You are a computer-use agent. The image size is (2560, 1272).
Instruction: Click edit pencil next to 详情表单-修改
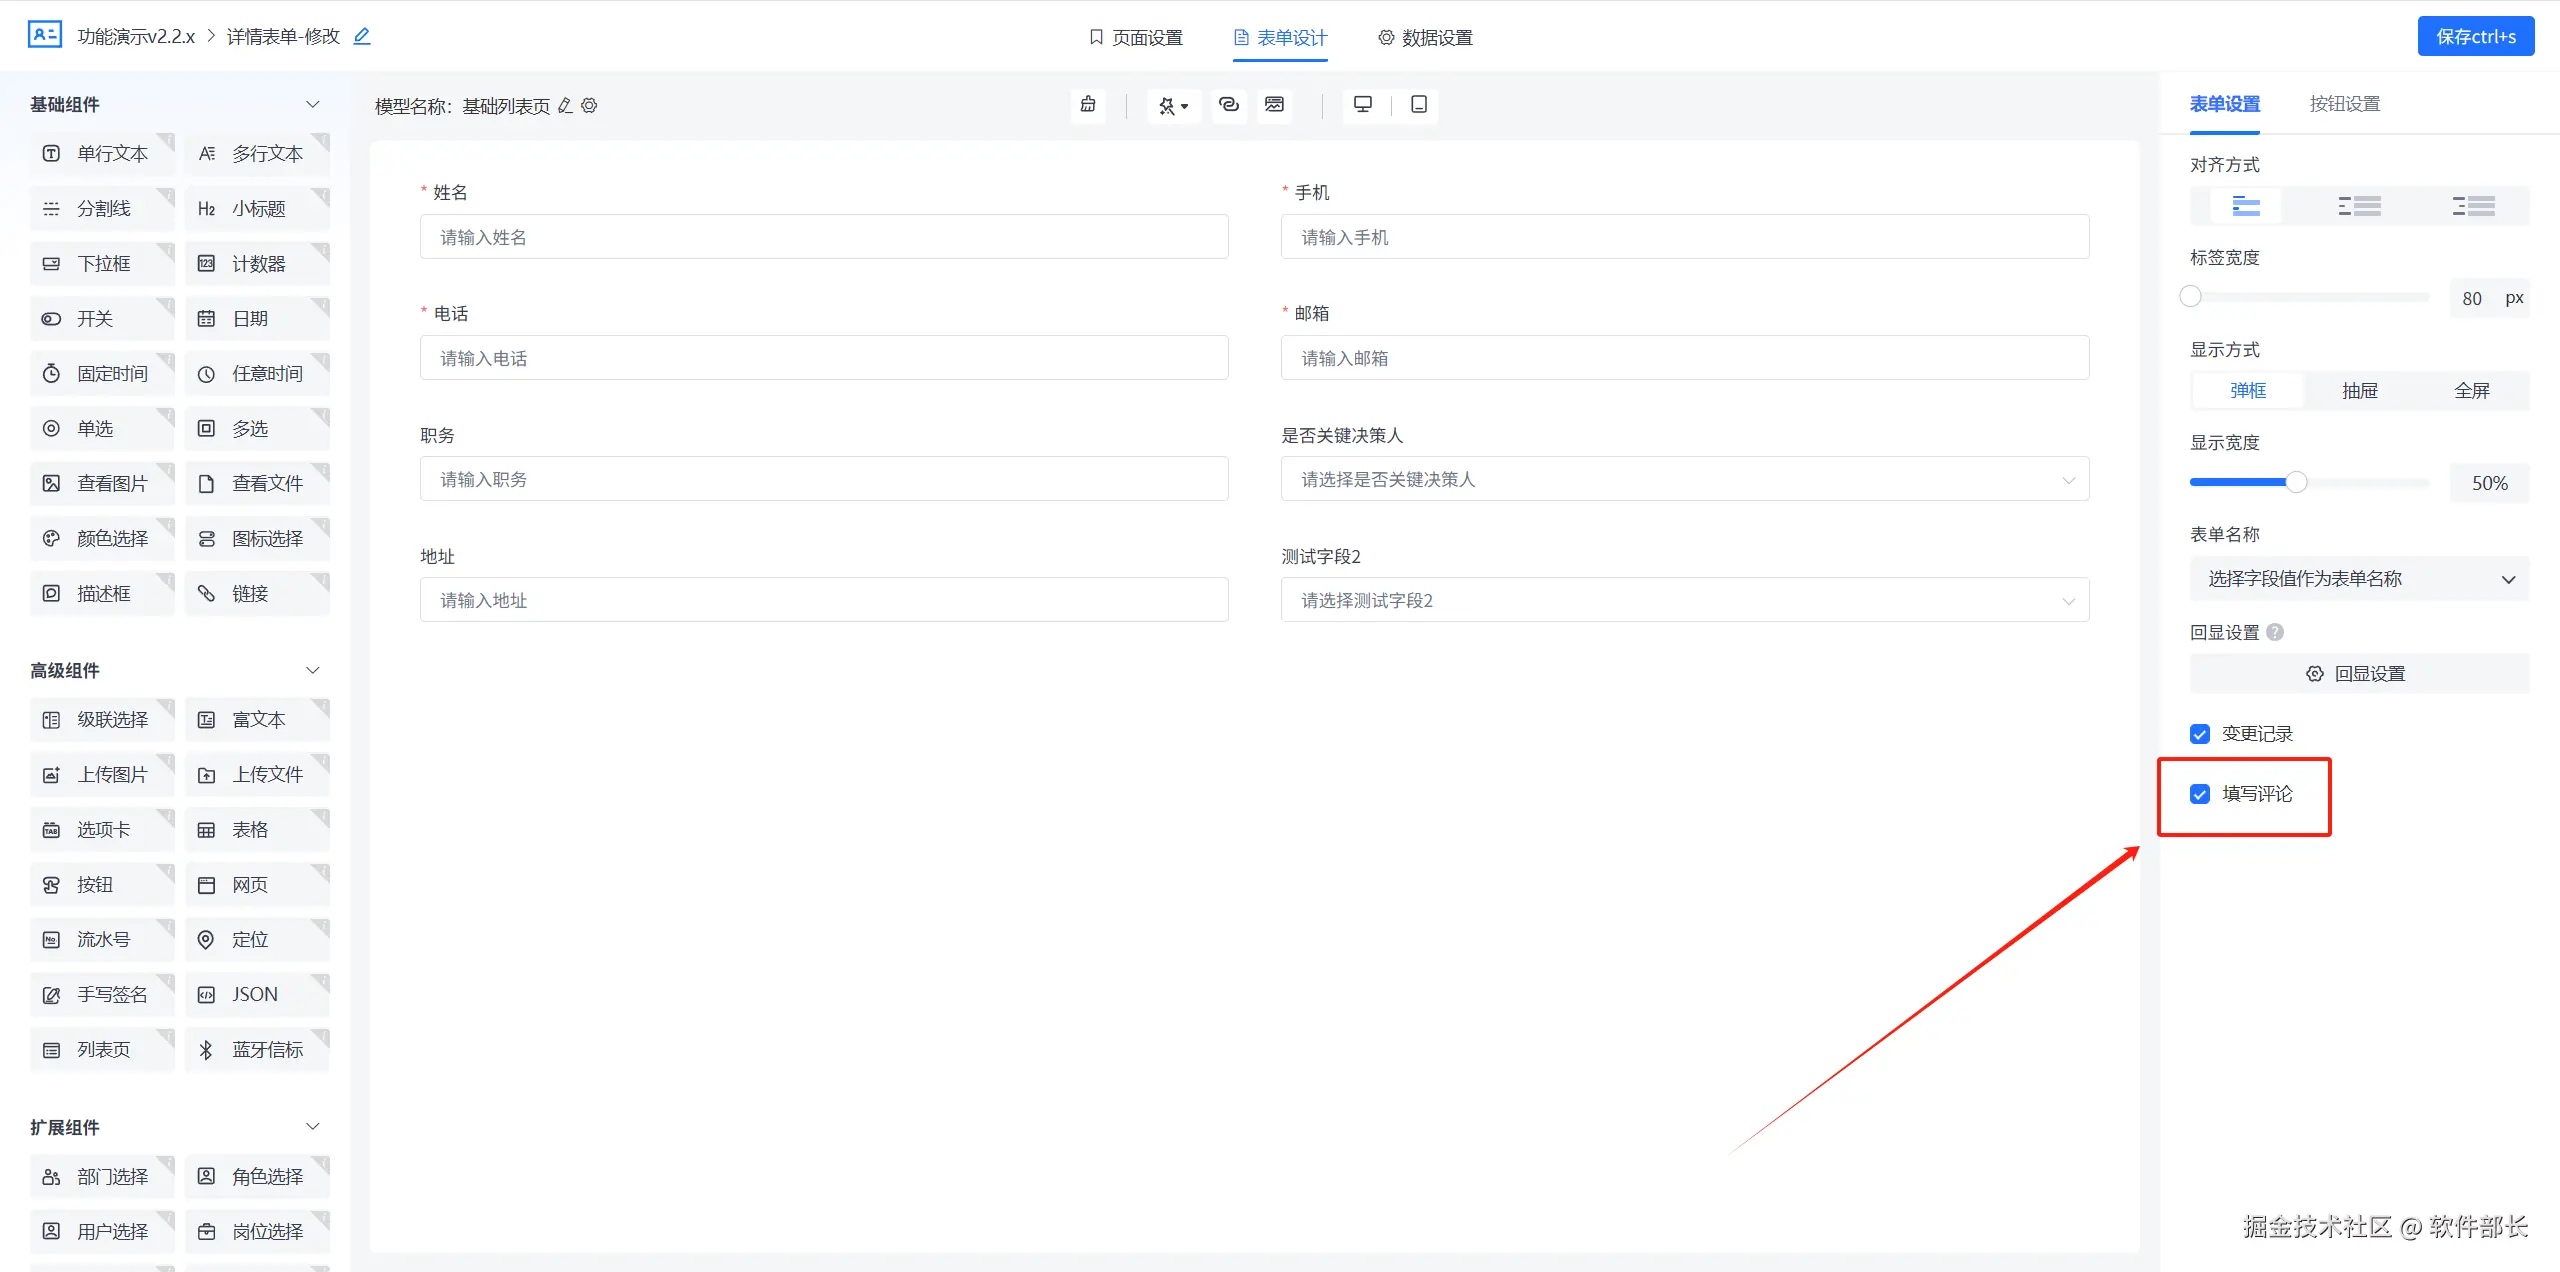[362, 37]
